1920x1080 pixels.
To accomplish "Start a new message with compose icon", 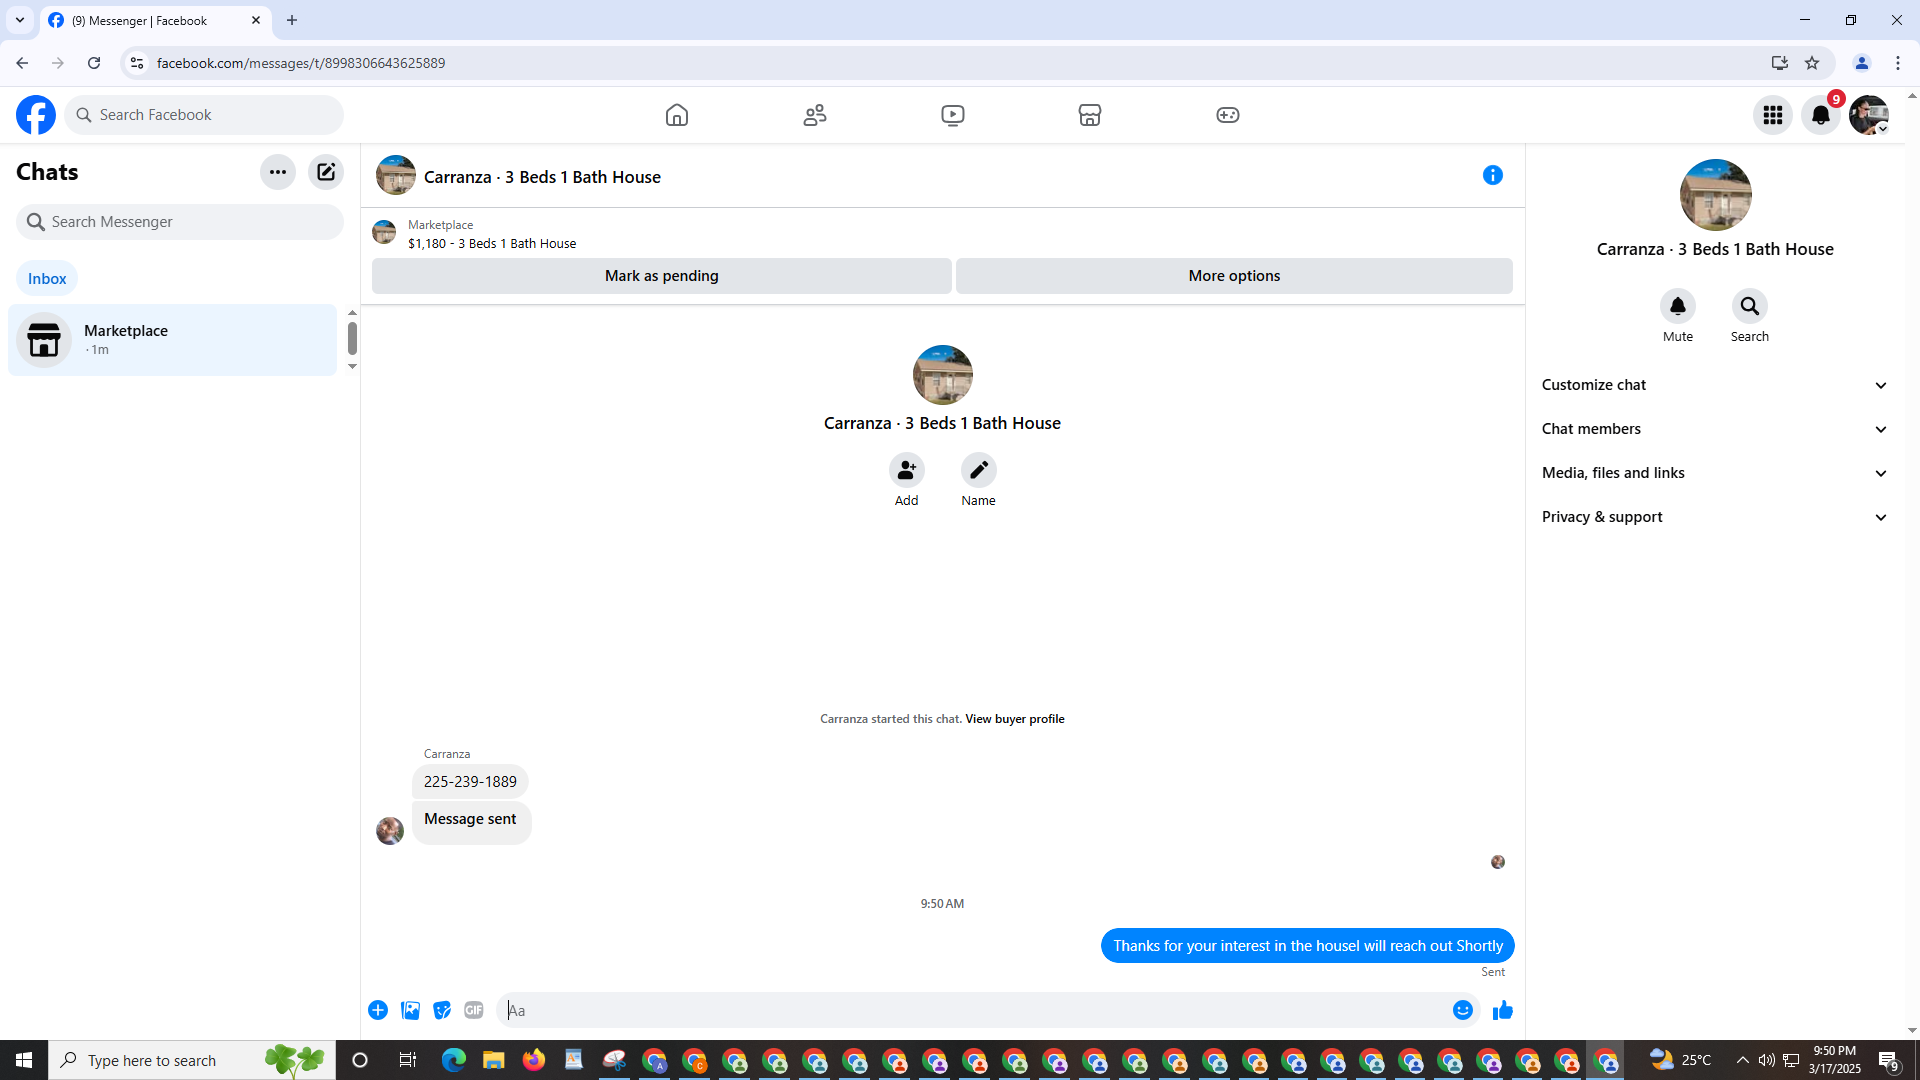I will 326,172.
